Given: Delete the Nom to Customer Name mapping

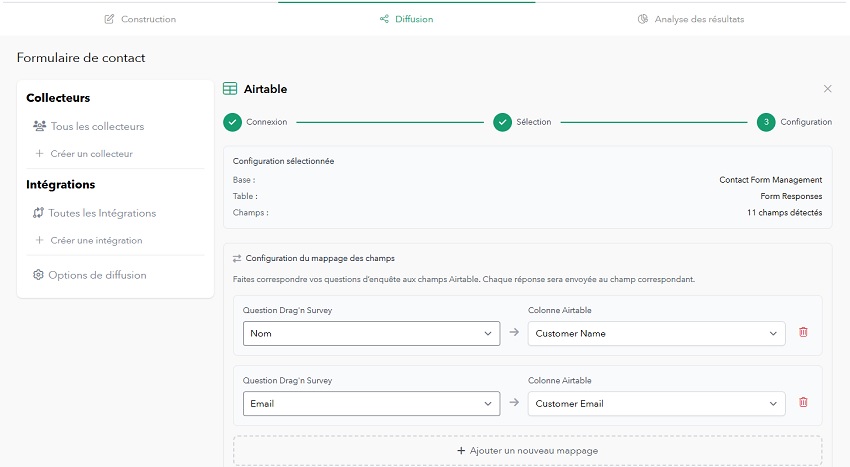Looking at the screenshot, I should pyautogui.click(x=803, y=332).
